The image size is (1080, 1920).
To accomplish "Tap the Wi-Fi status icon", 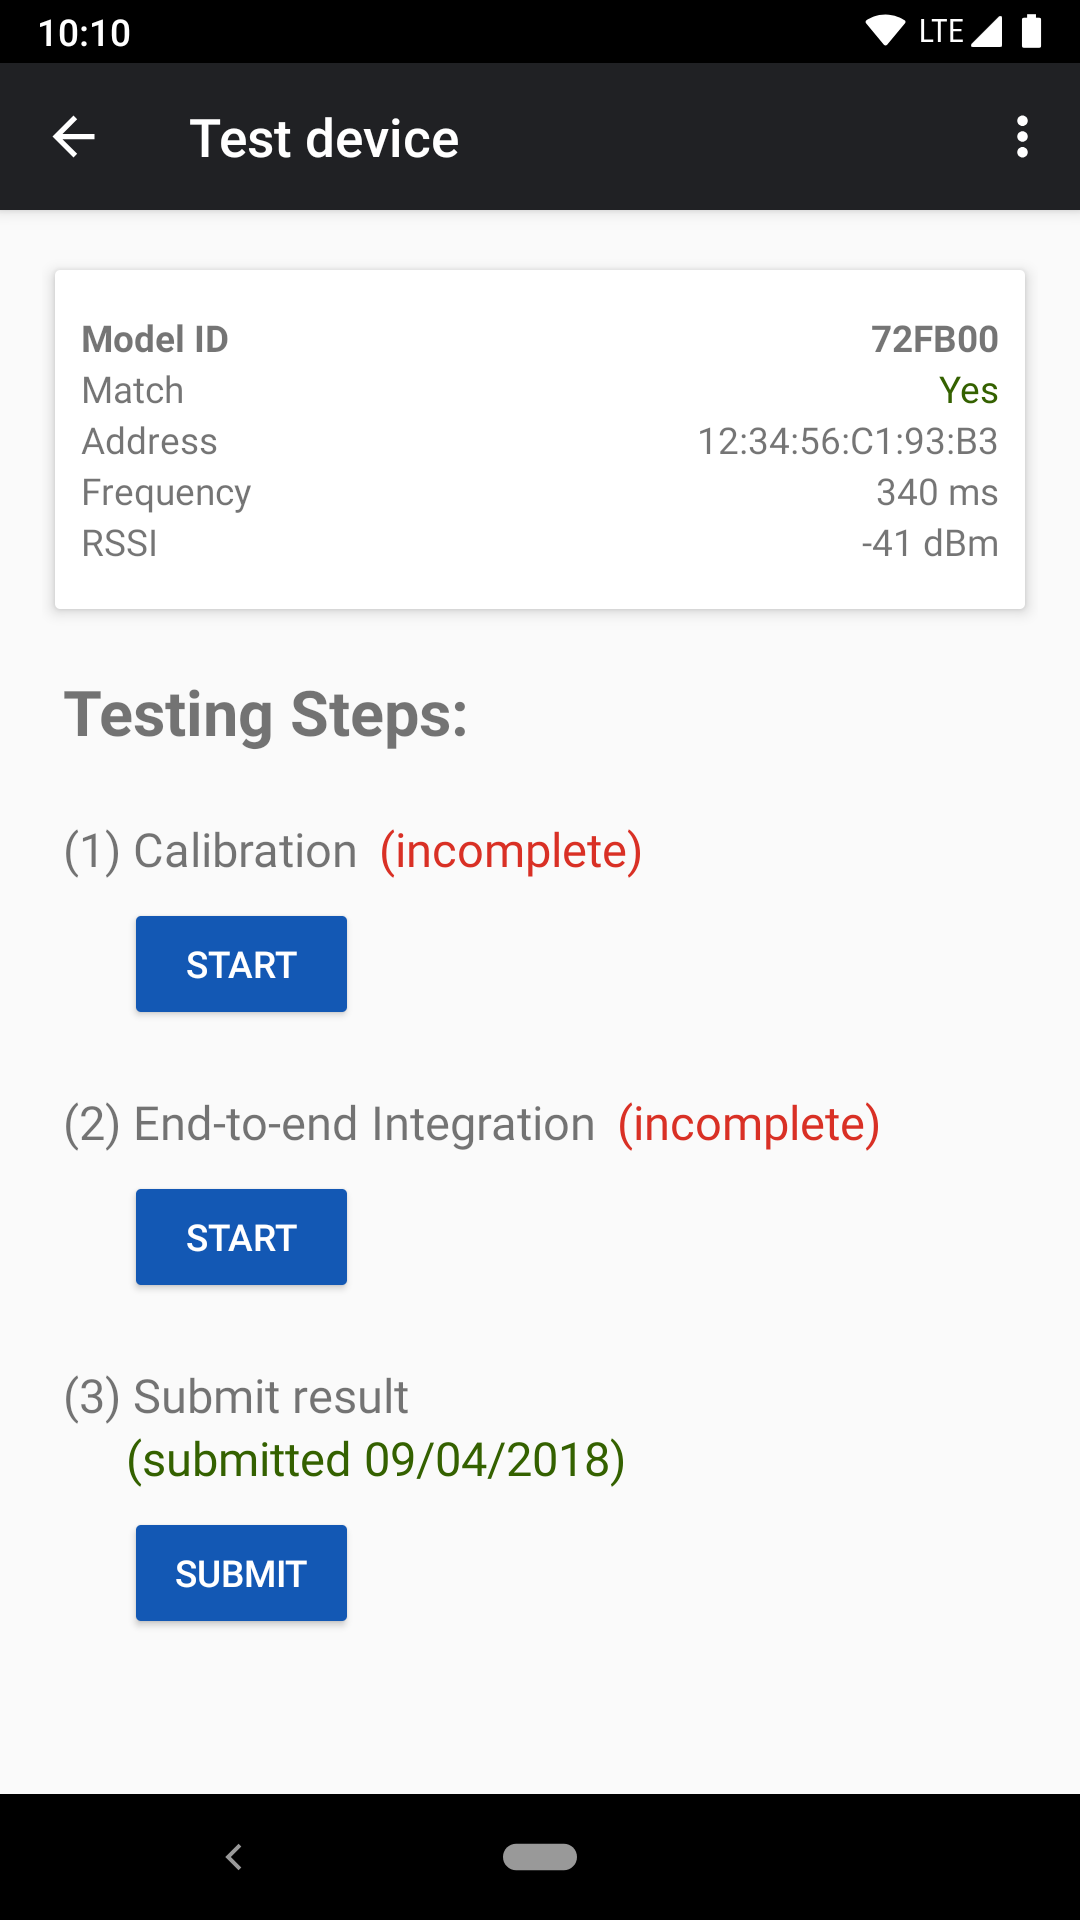I will coord(884,31).
